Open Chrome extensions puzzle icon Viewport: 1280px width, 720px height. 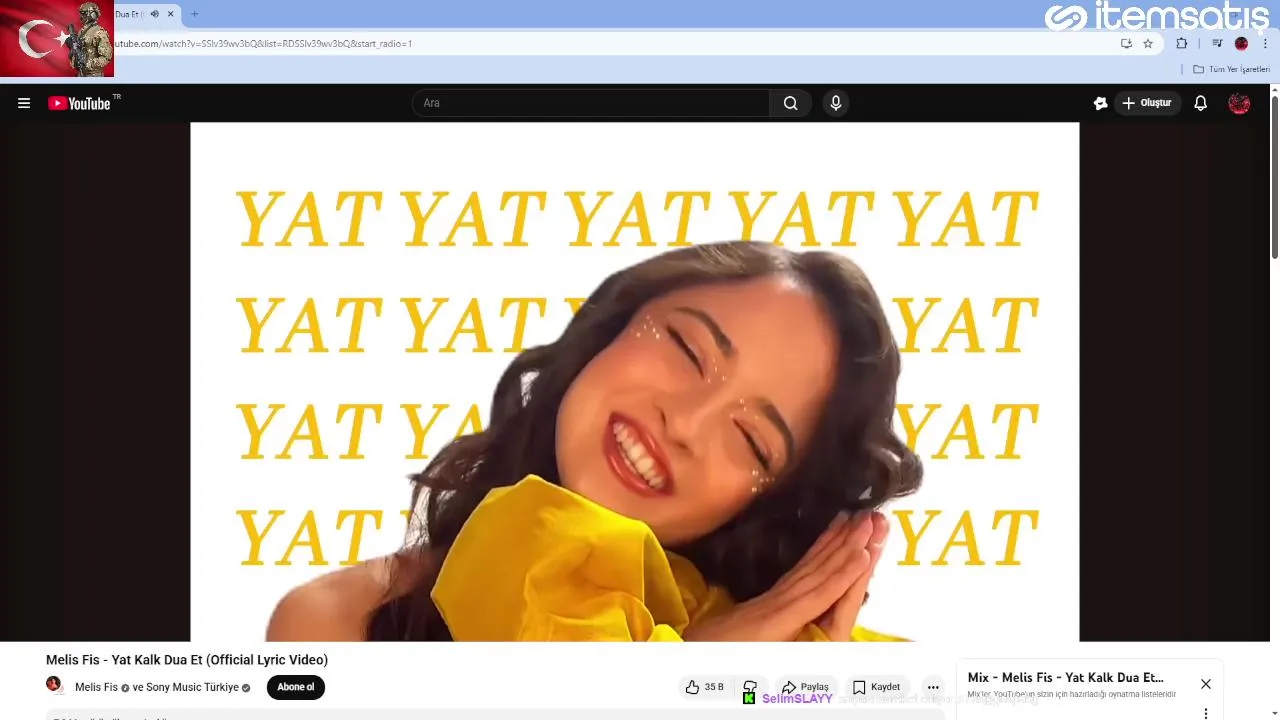[1182, 43]
